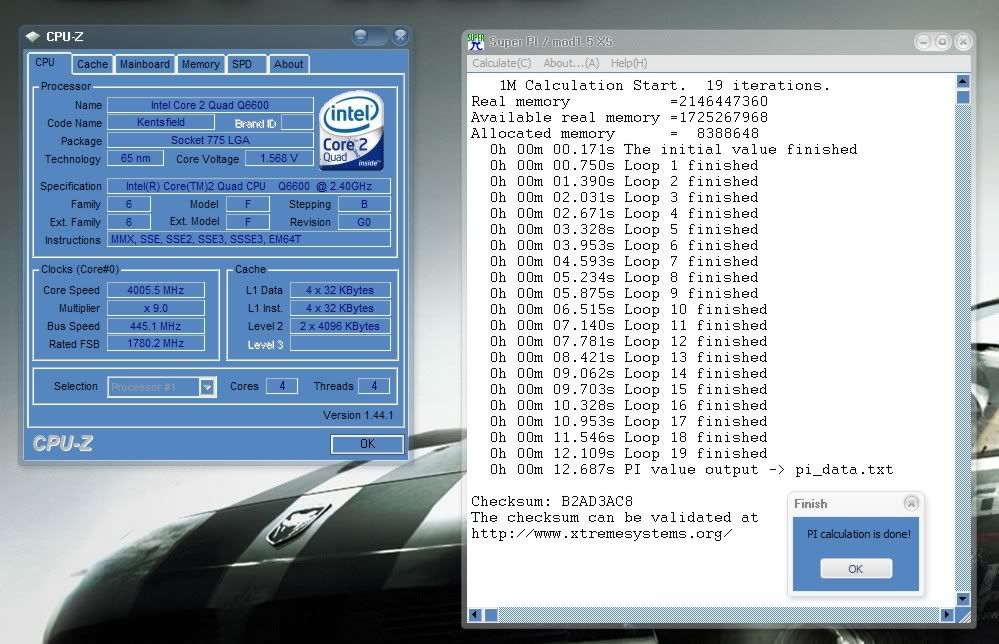The width and height of the screenshot is (999, 644).
Task: Click the Super PI scroll left arrow
Action: [x=475, y=615]
